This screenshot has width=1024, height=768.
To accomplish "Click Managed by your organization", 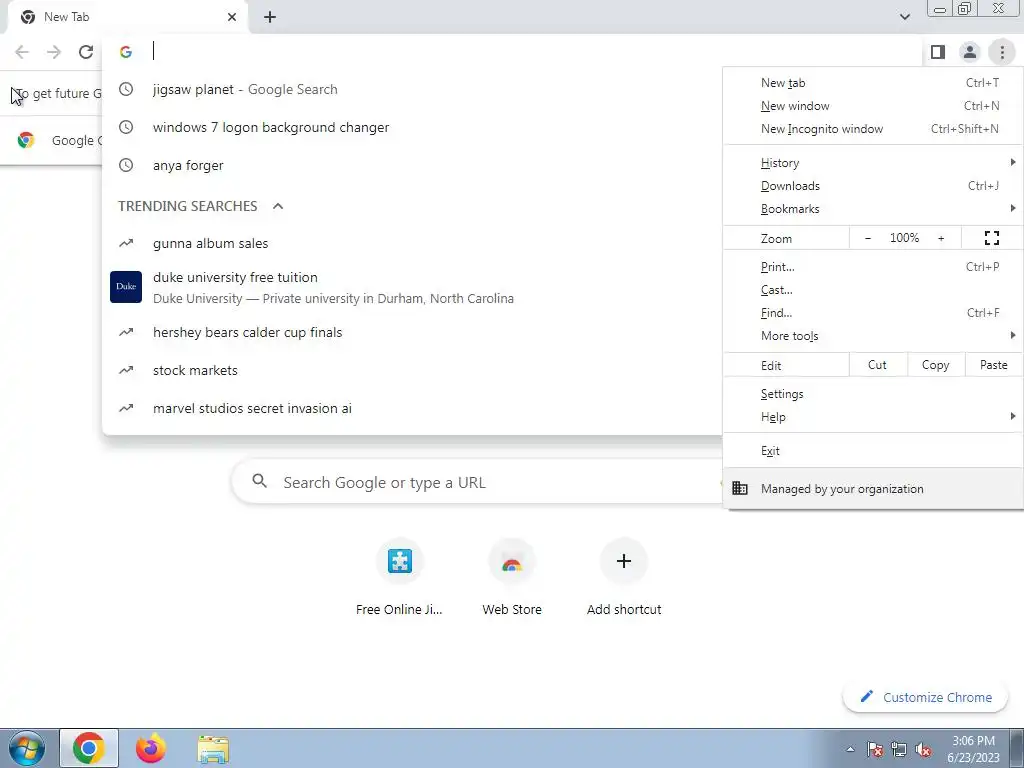I will [x=873, y=488].
